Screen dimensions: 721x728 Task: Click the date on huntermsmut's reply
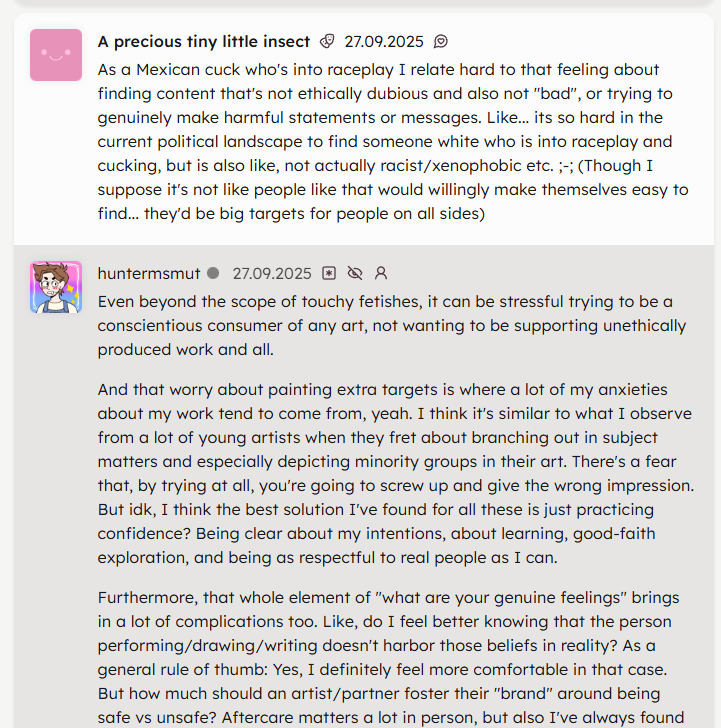[271, 273]
